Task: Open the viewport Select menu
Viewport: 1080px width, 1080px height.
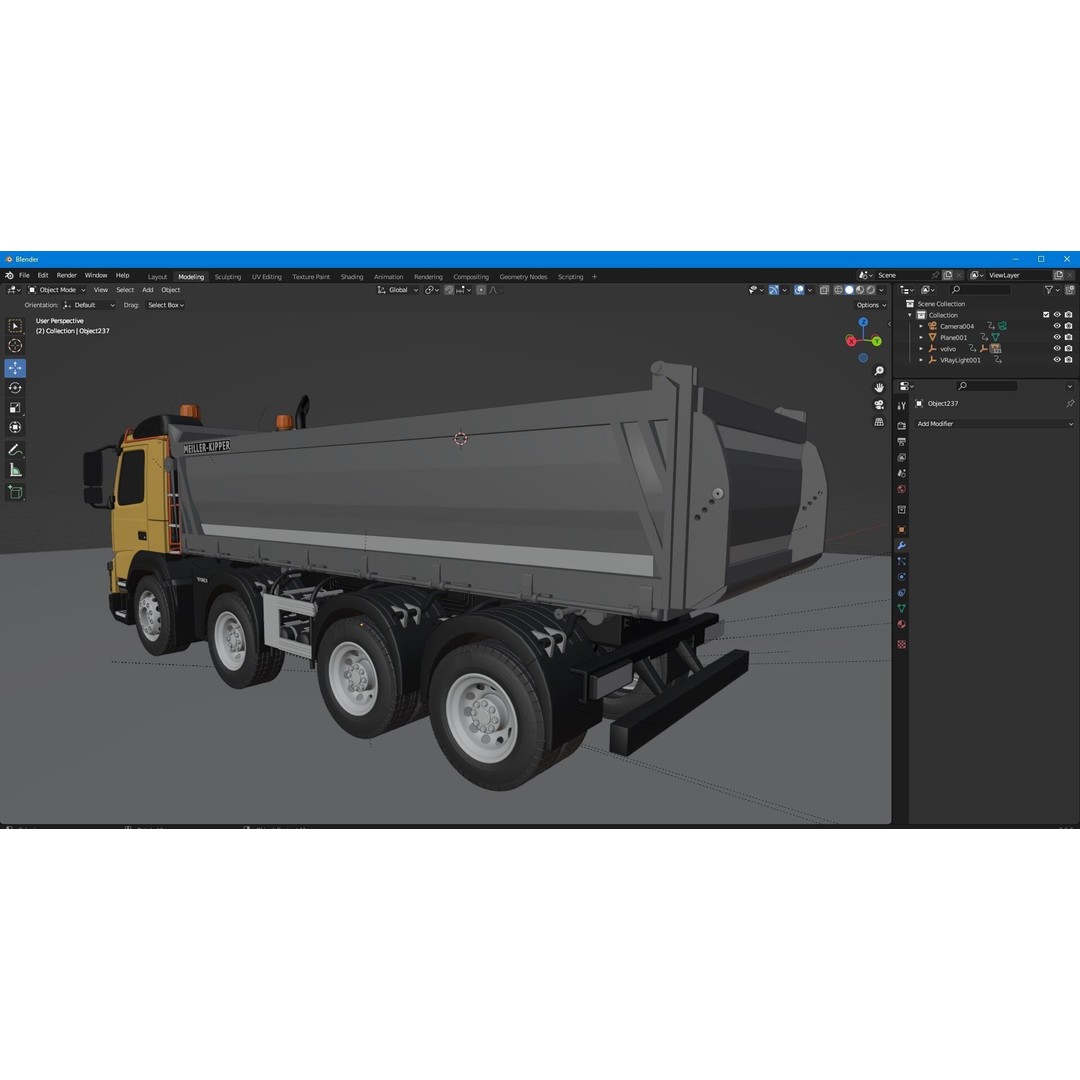Action: tap(125, 290)
